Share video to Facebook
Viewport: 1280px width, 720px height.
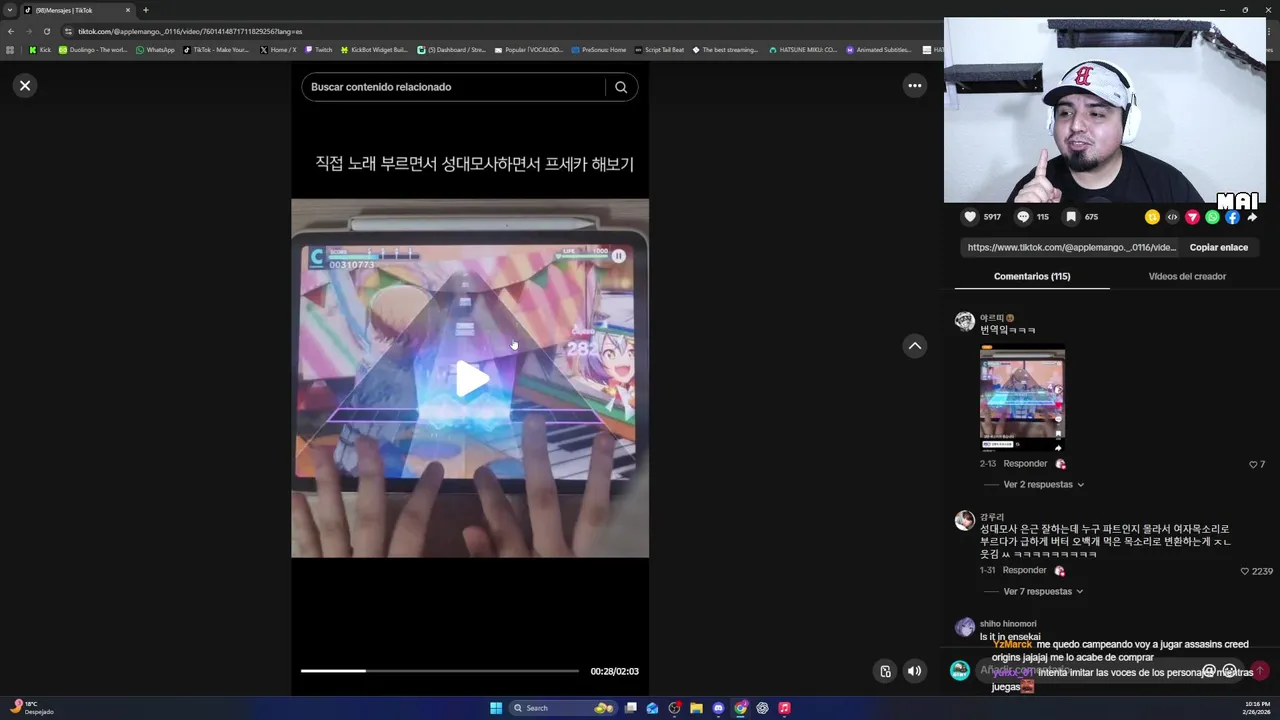(x=1232, y=217)
